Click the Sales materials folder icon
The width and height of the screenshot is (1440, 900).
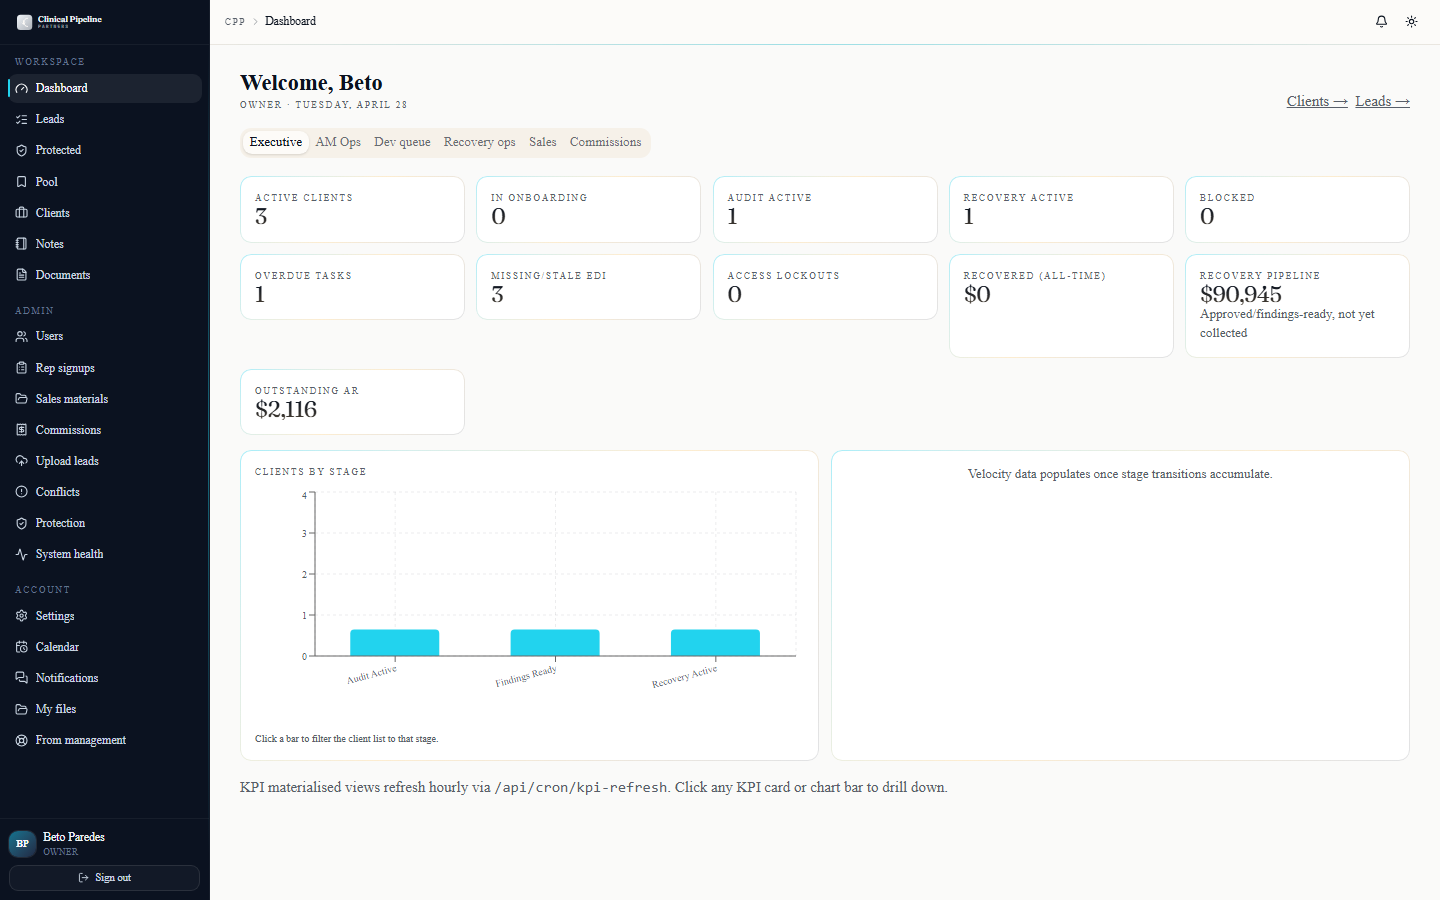(x=22, y=399)
